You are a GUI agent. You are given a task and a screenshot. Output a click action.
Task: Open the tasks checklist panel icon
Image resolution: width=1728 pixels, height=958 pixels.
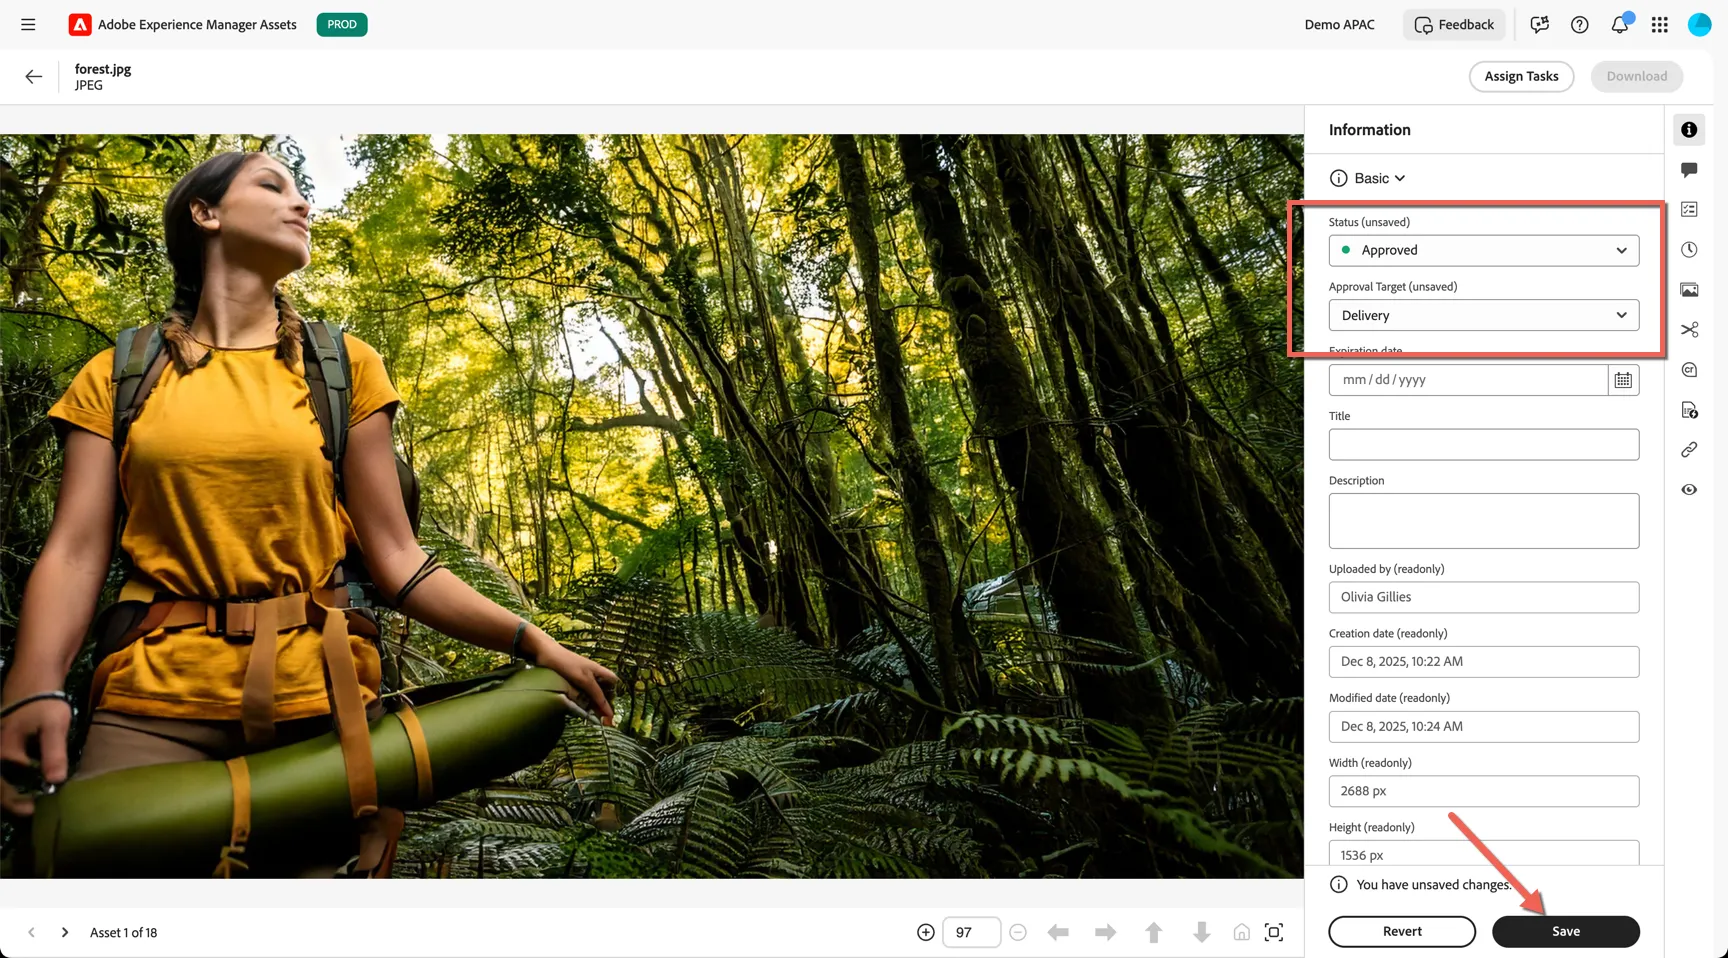click(1689, 210)
